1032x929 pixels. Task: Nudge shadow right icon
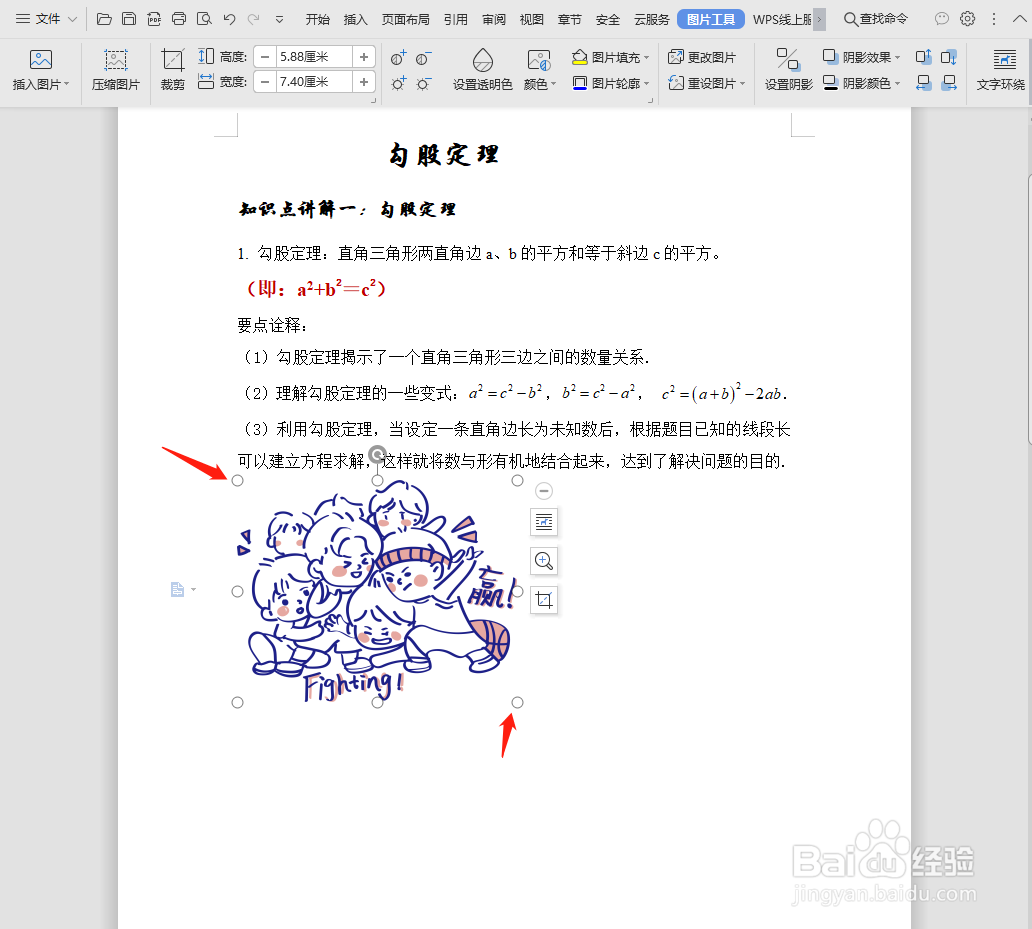point(949,83)
